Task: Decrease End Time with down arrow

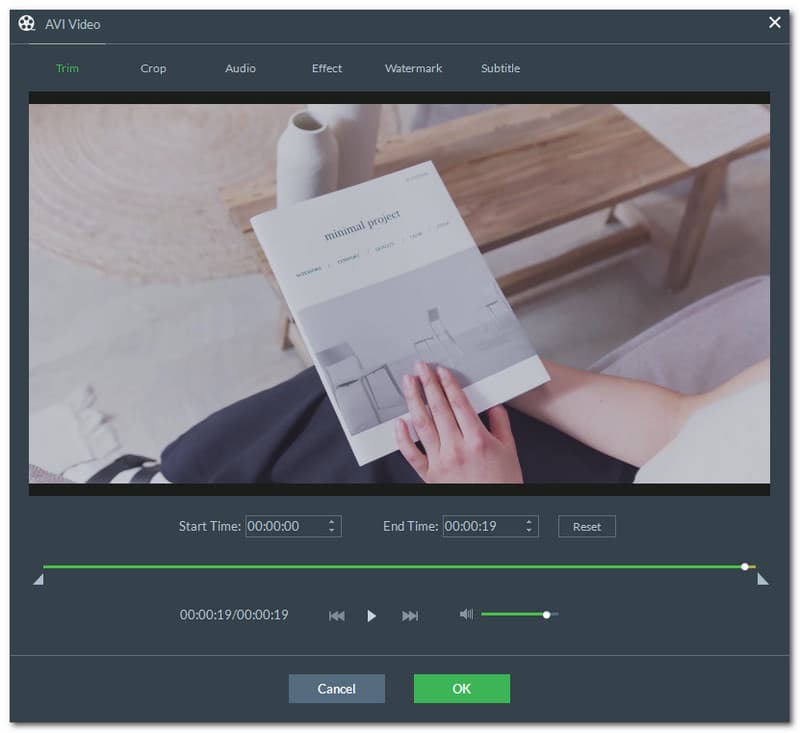Action: 529,531
